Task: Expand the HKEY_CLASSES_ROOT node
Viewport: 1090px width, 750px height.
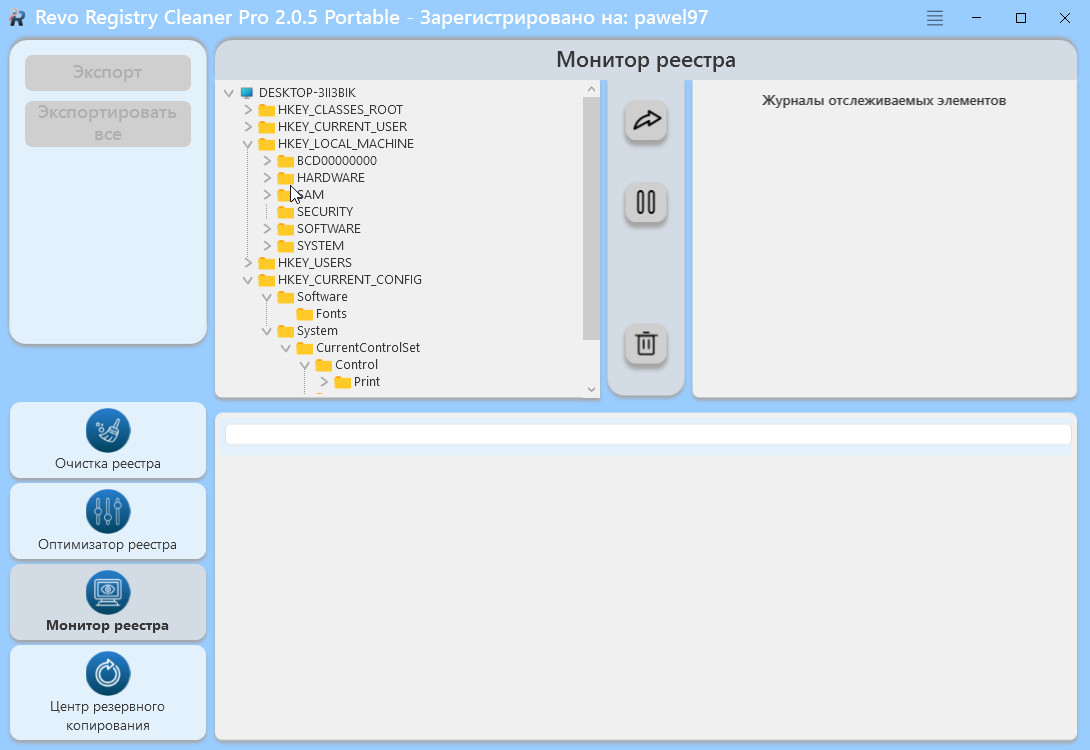Action: click(248, 110)
